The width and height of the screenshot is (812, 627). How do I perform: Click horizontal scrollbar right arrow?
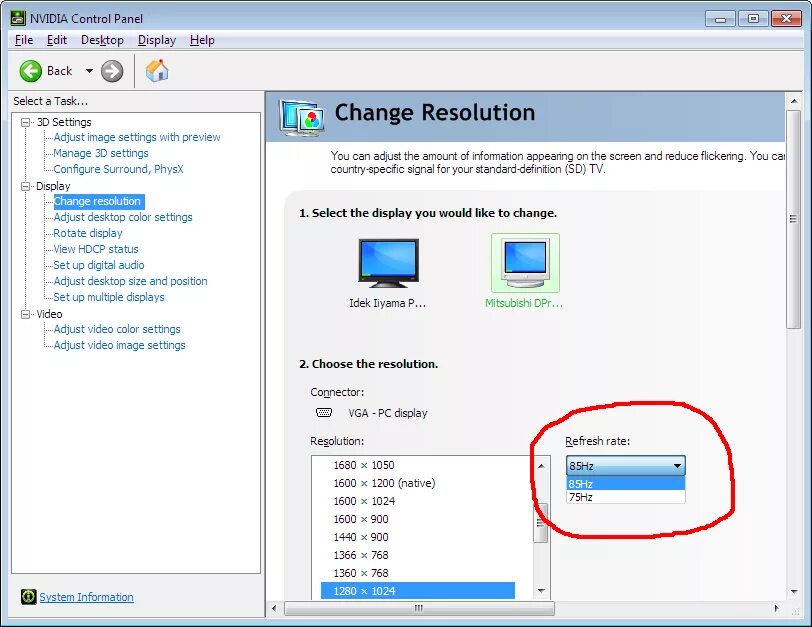(776, 608)
